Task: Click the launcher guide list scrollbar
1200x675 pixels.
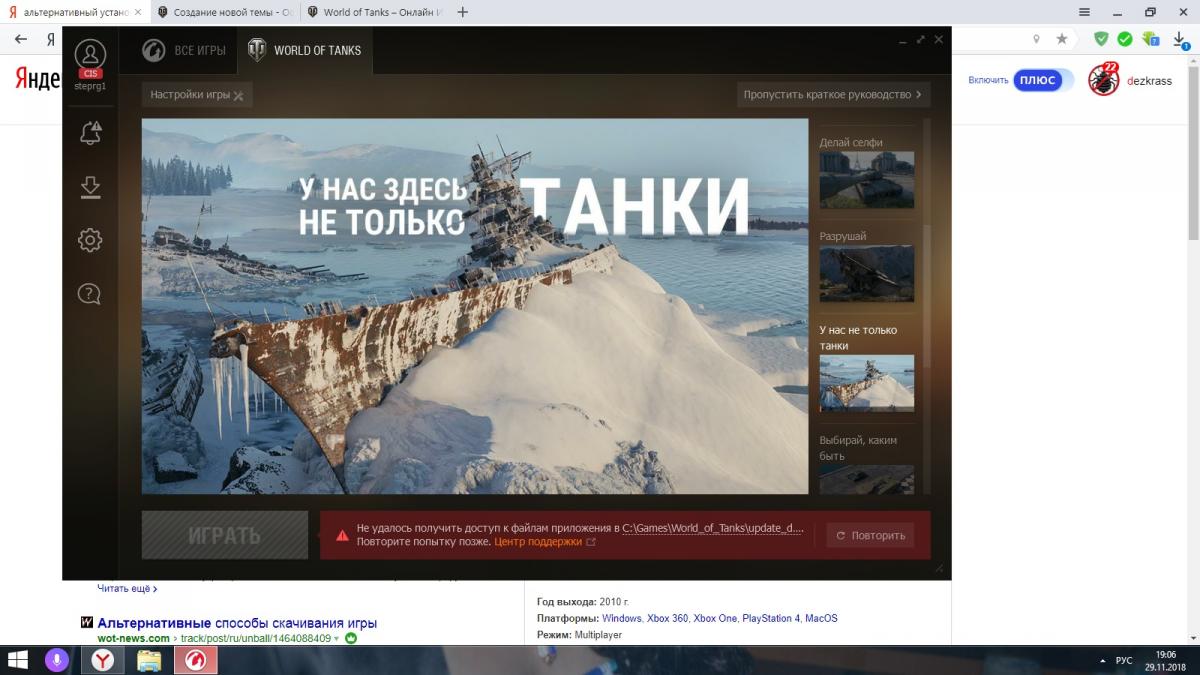Action: click(925, 295)
